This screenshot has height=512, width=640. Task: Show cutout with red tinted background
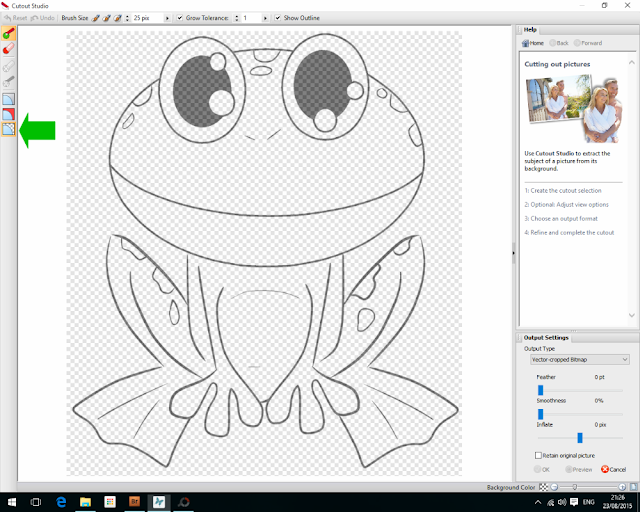click(9, 114)
